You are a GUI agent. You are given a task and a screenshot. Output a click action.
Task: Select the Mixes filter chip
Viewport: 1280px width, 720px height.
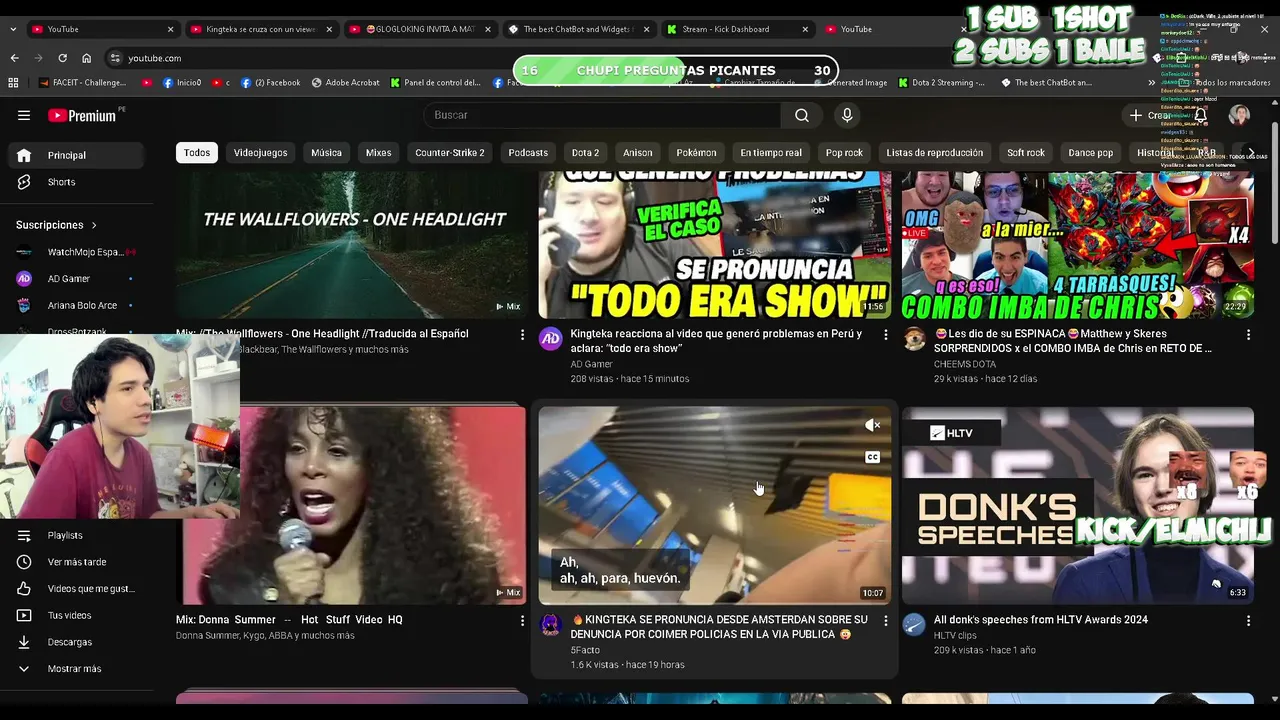378,153
